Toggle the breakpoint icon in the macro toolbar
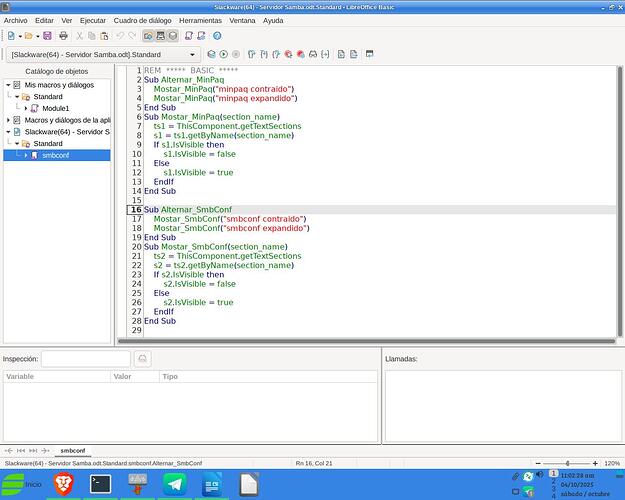This screenshot has width=625, height=500. point(289,54)
